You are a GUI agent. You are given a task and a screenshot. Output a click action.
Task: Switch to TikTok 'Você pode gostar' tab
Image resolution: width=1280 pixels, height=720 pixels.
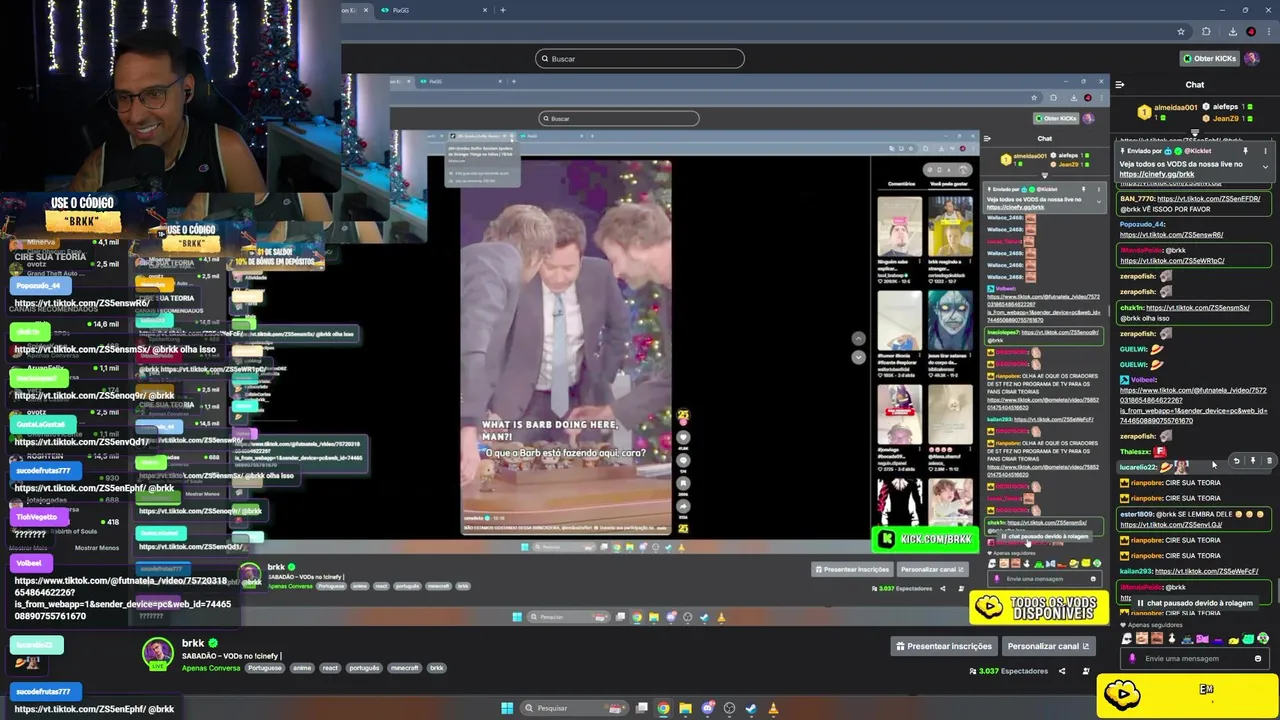[949, 184]
